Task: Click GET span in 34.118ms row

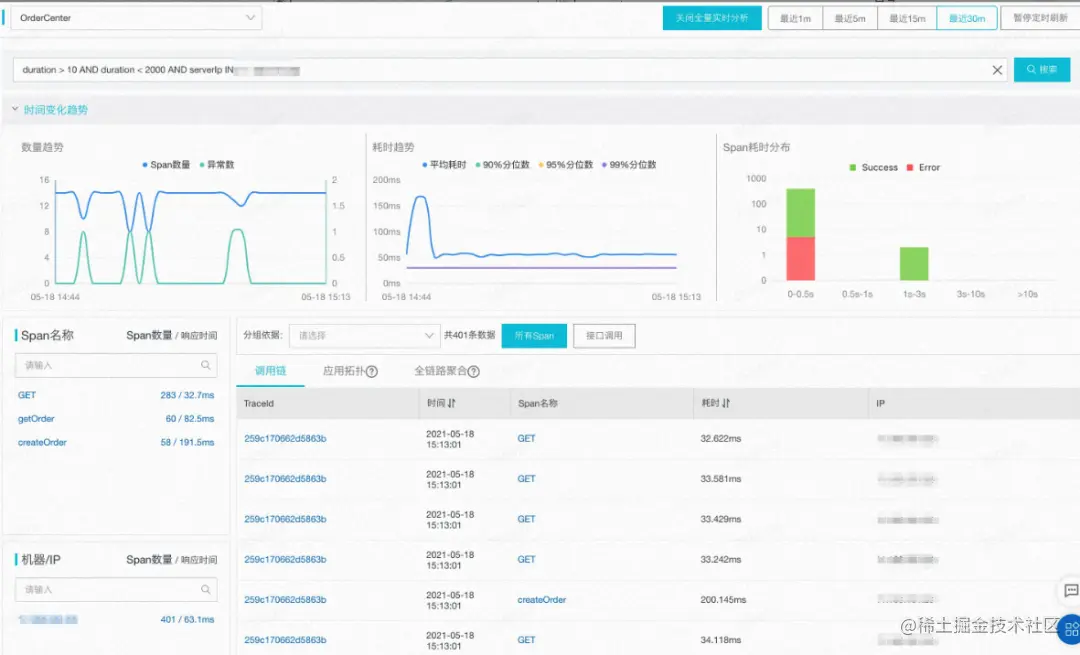Action: click(x=526, y=640)
